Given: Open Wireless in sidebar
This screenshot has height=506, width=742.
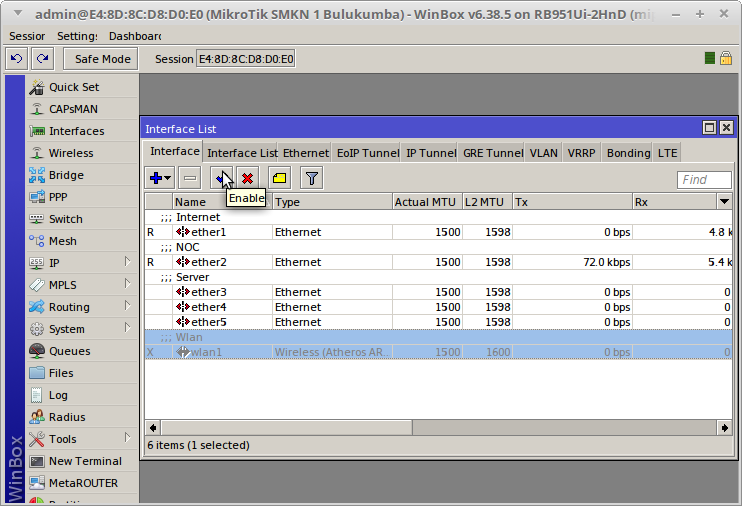Looking at the screenshot, I should (82, 153).
